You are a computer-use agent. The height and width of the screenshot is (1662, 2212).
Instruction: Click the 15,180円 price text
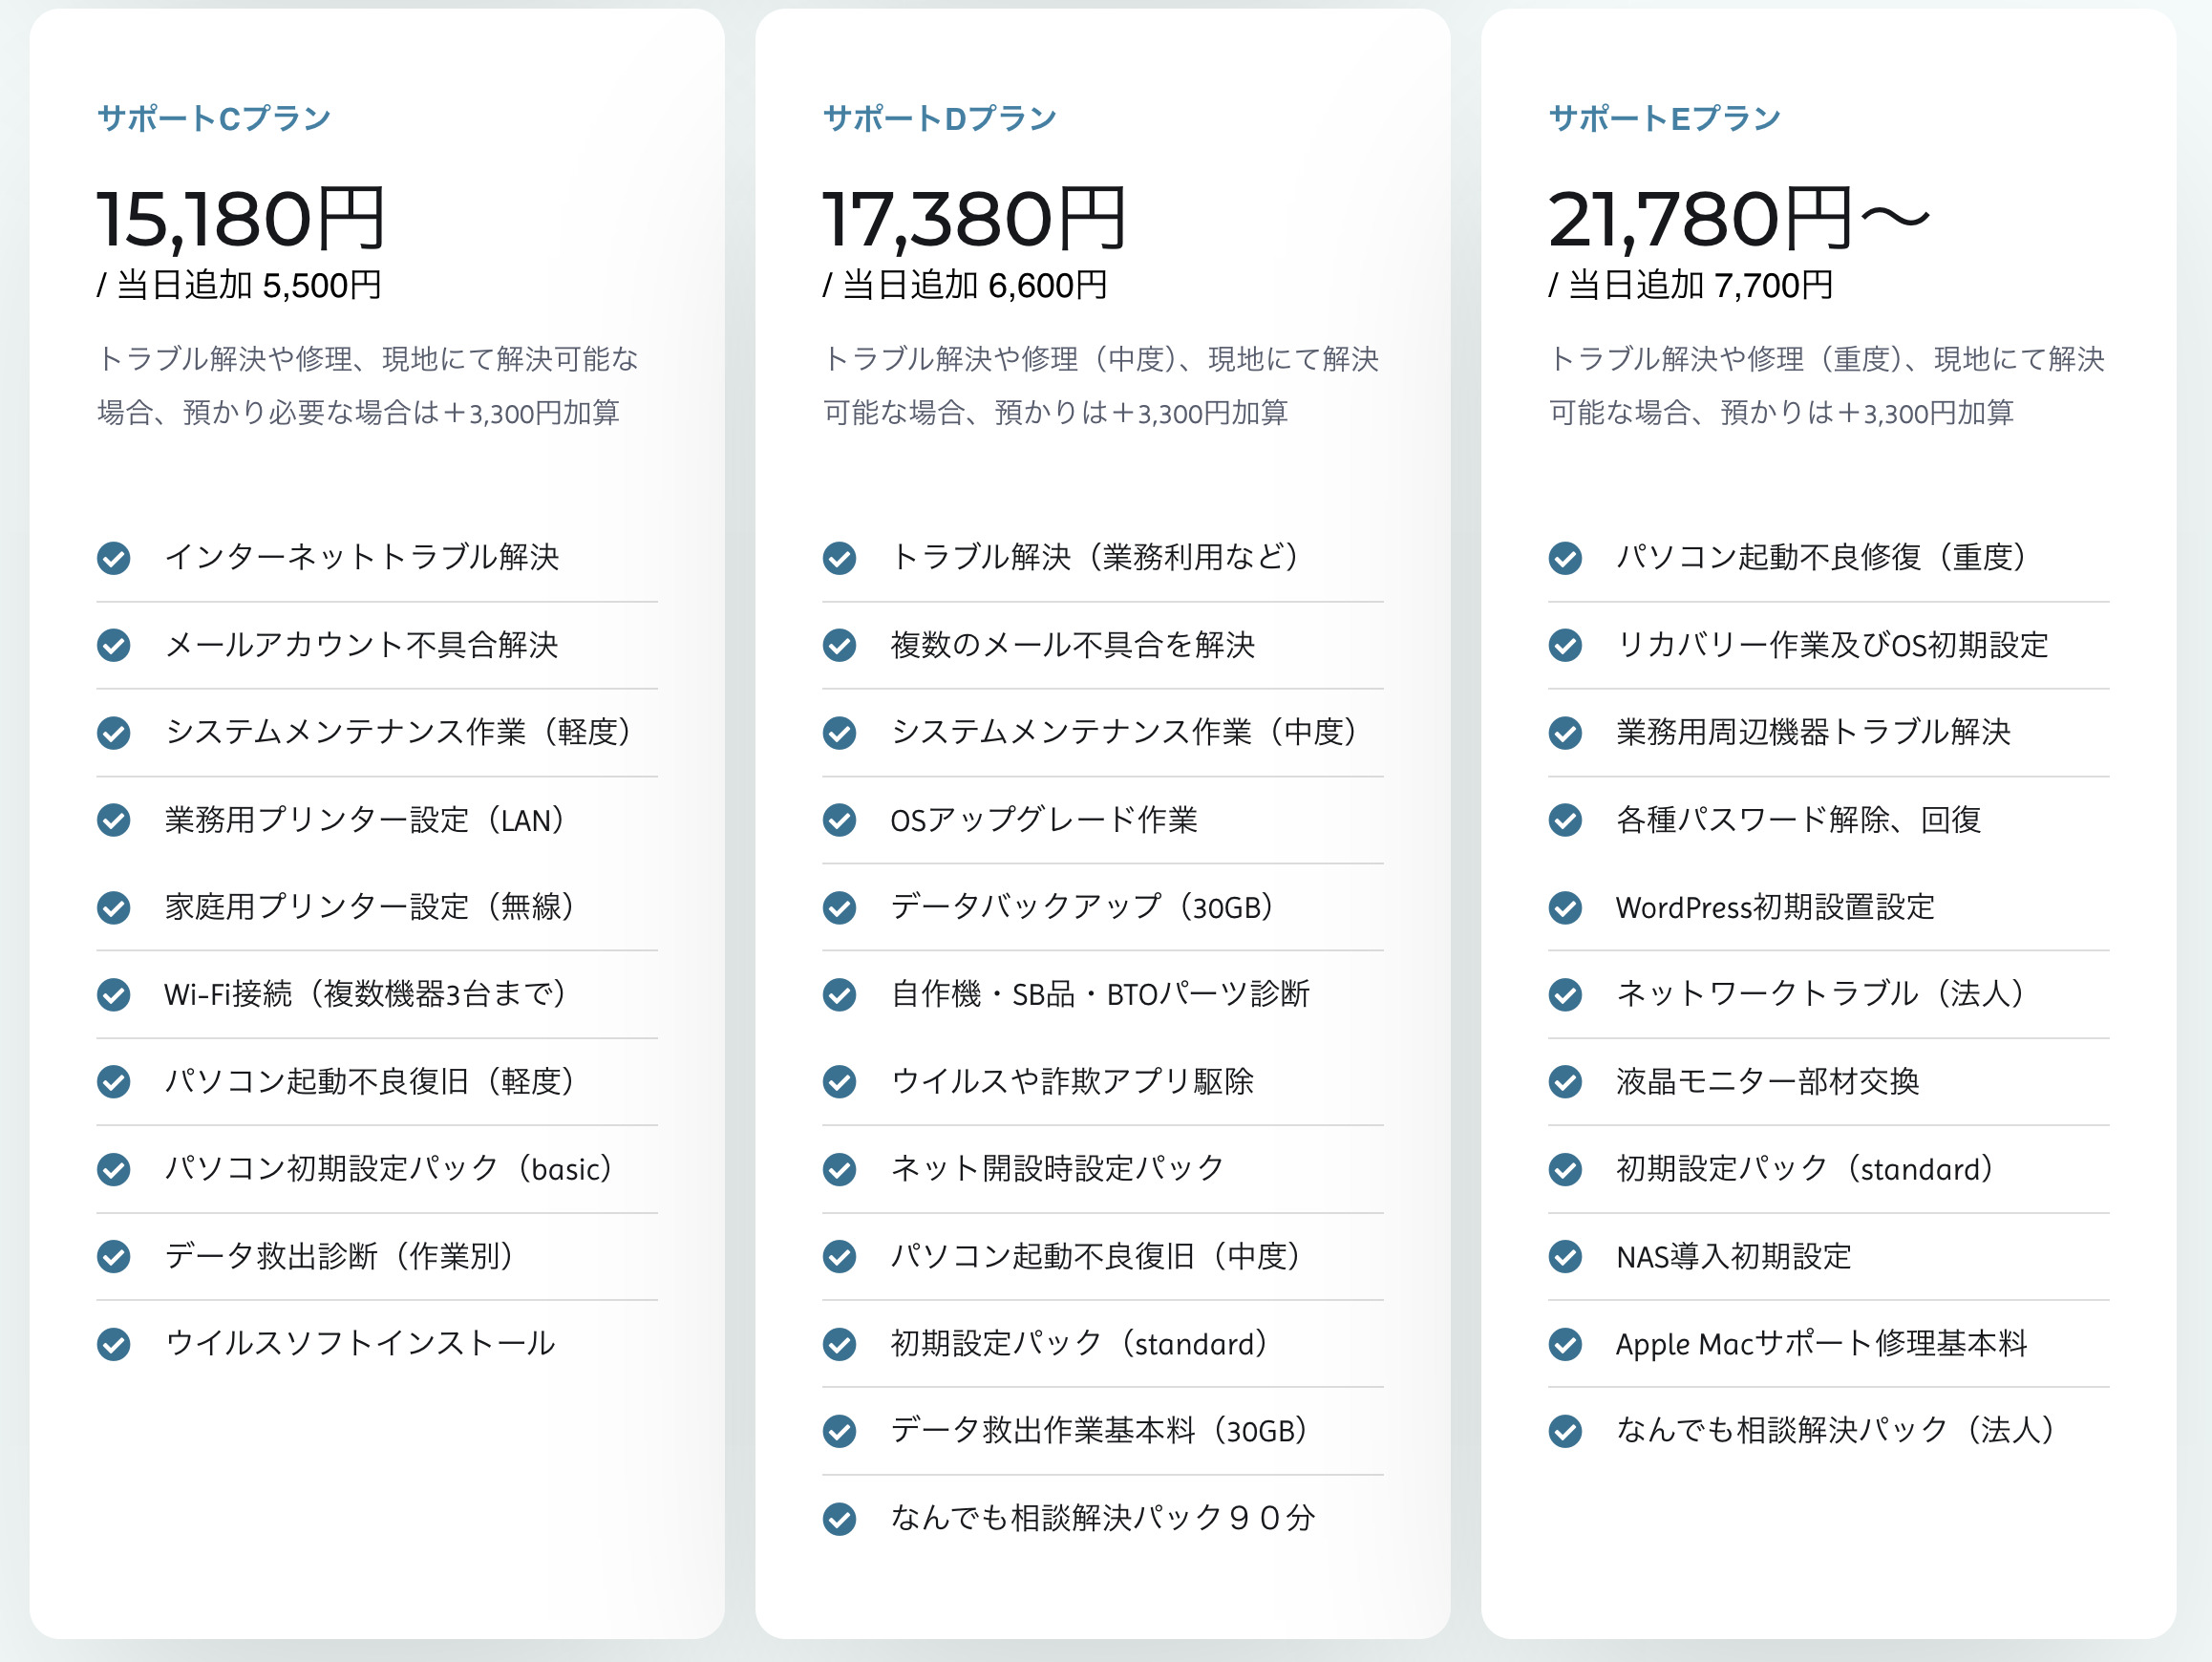pos(240,218)
